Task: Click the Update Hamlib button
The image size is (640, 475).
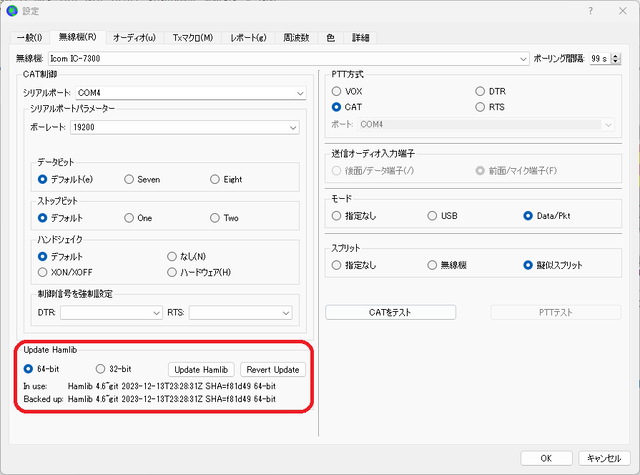Action: [201, 370]
